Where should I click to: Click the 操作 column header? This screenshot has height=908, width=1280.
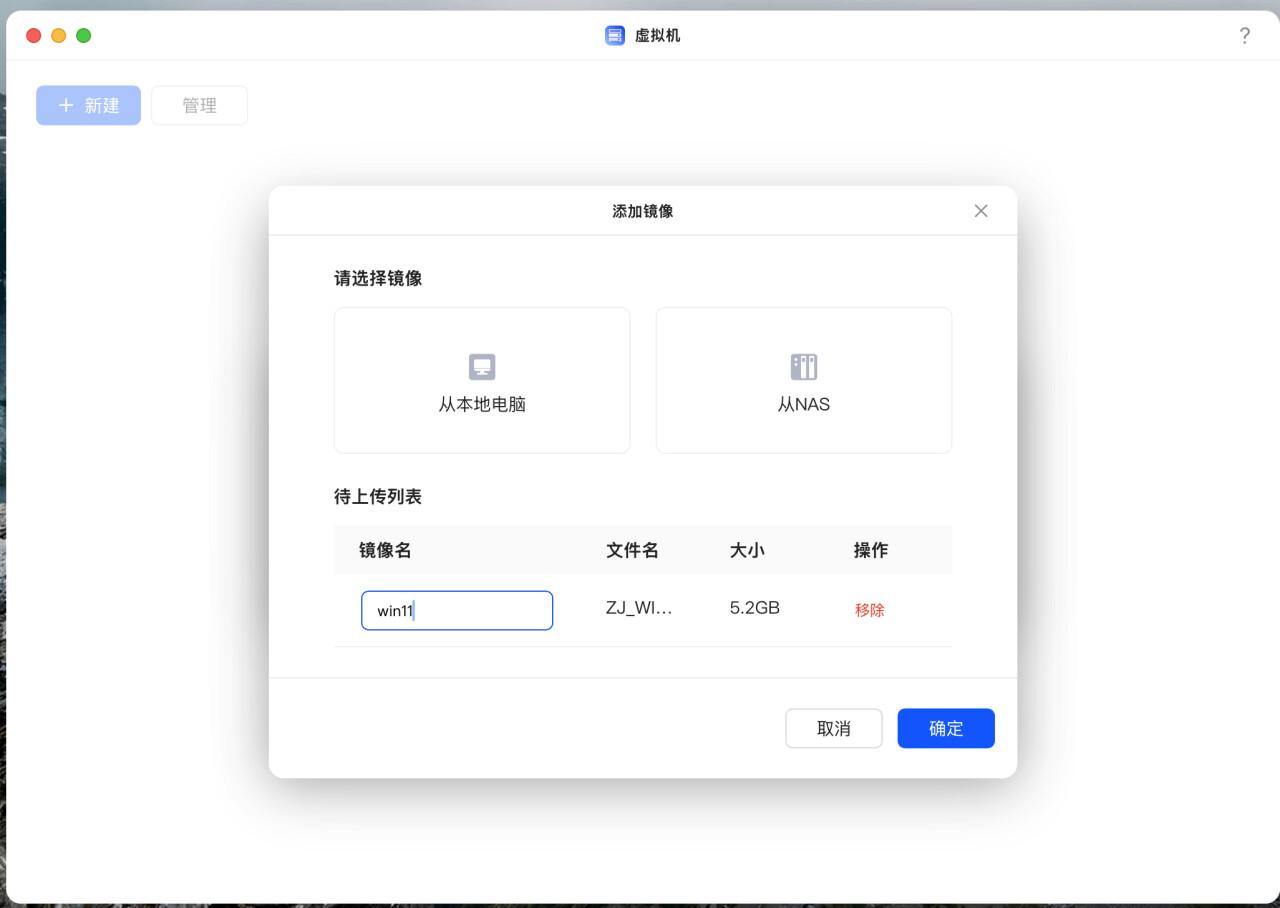(871, 550)
